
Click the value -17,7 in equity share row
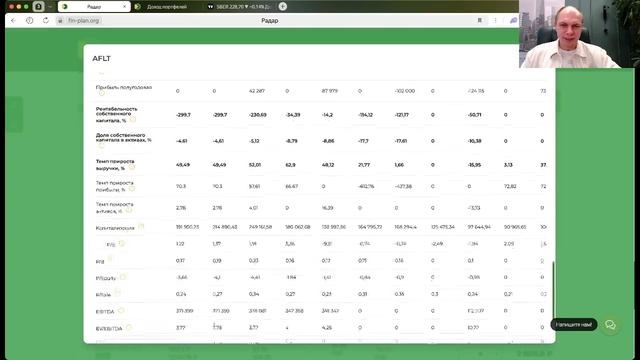point(363,141)
